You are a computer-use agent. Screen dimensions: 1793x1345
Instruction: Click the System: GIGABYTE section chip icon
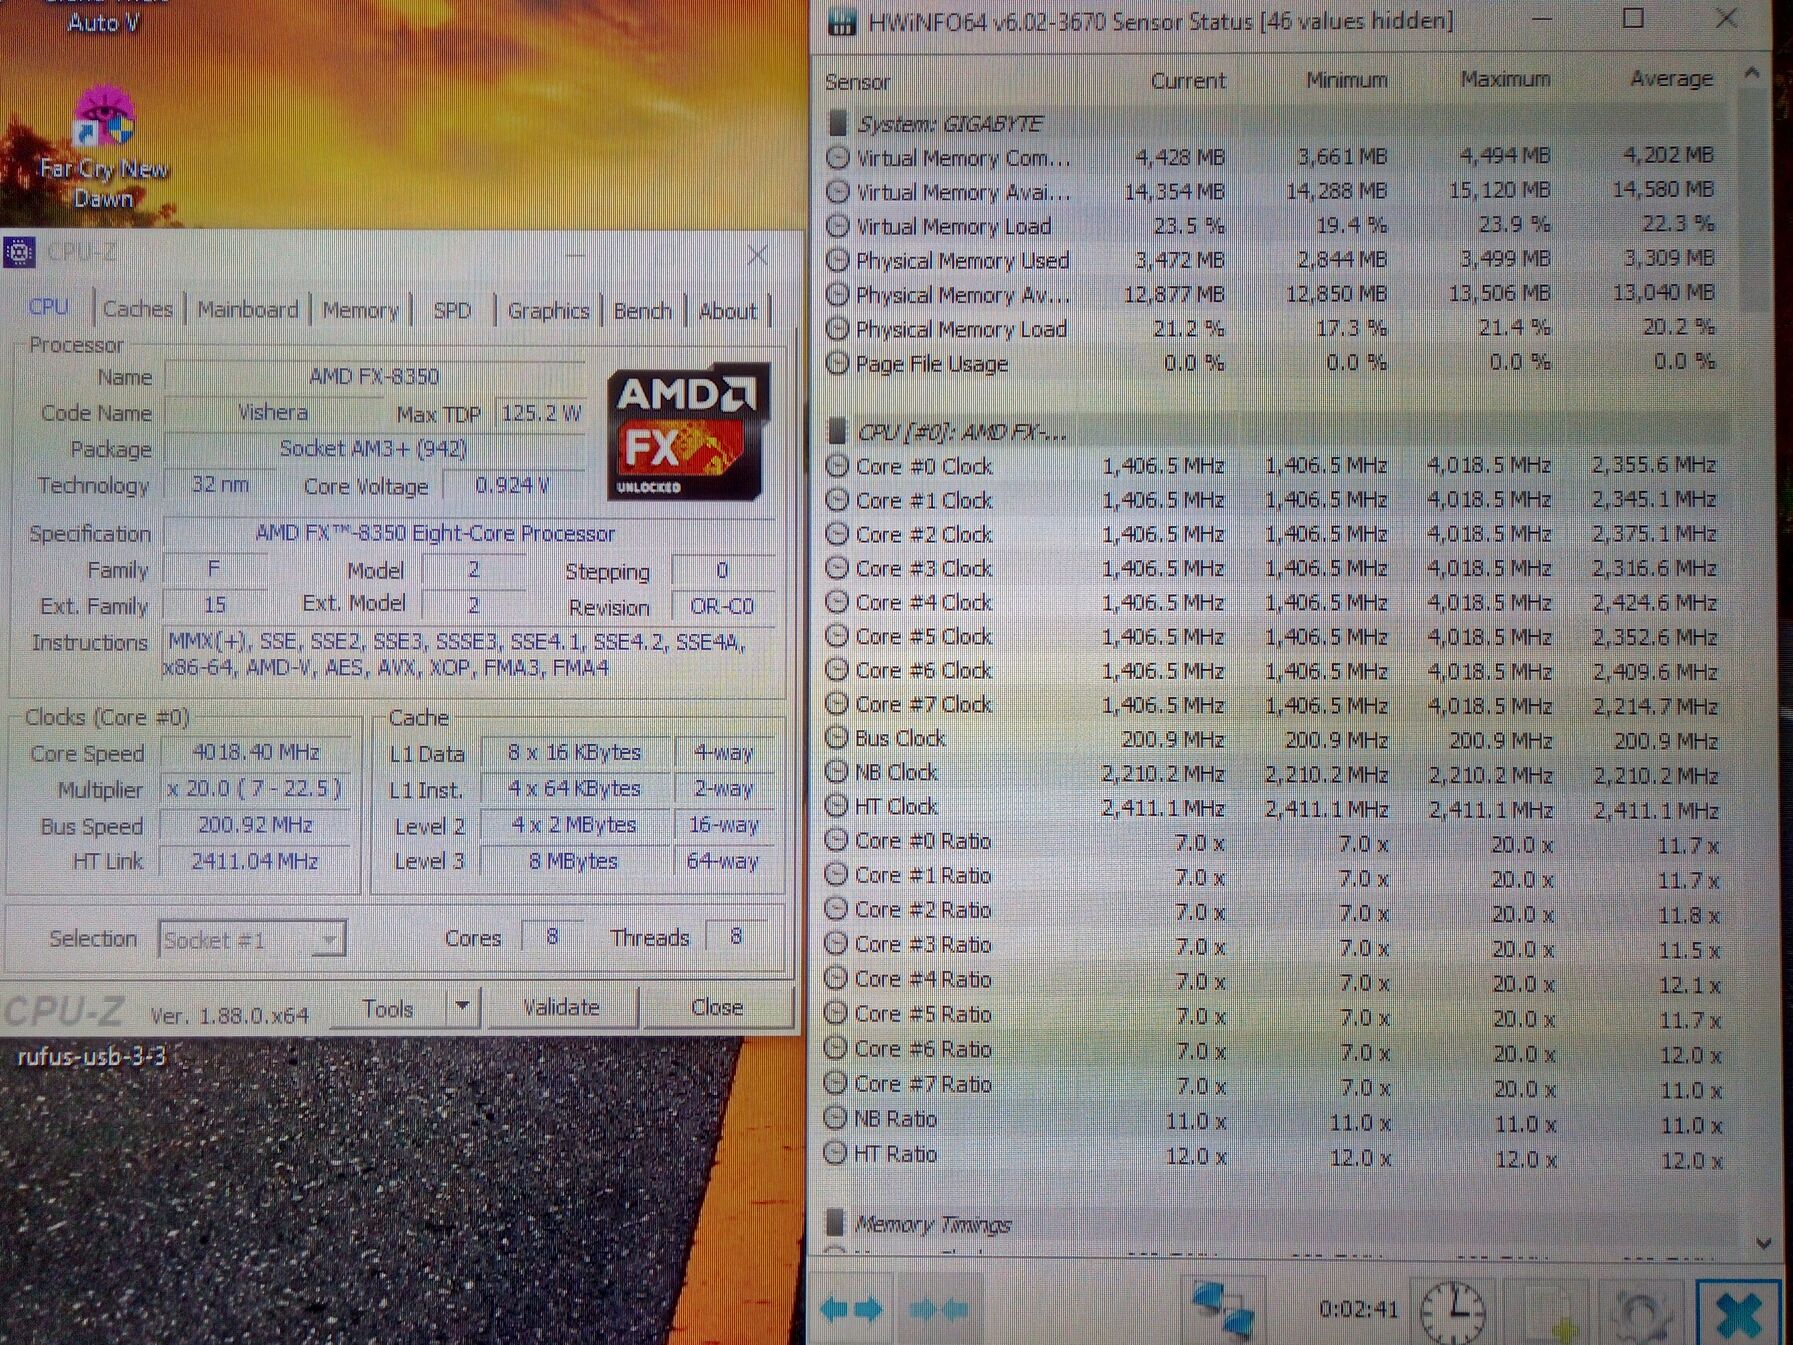pyautogui.click(x=838, y=124)
